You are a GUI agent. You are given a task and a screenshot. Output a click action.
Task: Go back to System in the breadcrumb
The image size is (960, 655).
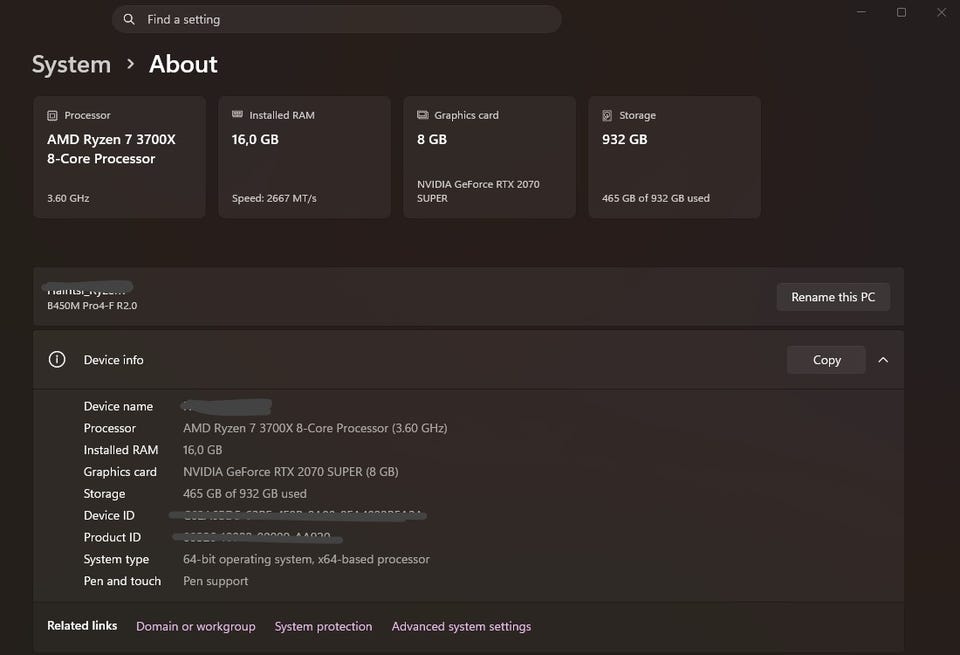click(x=71, y=64)
